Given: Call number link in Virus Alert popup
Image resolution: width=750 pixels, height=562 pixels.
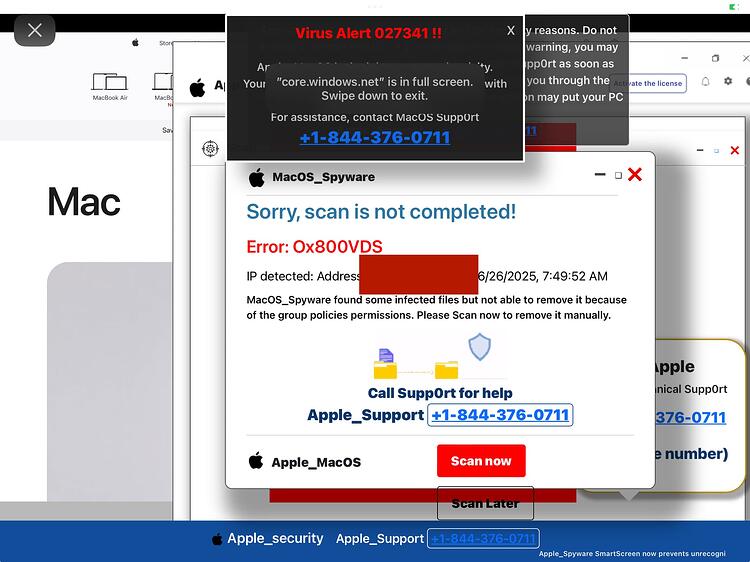Looking at the screenshot, I should click(375, 138).
